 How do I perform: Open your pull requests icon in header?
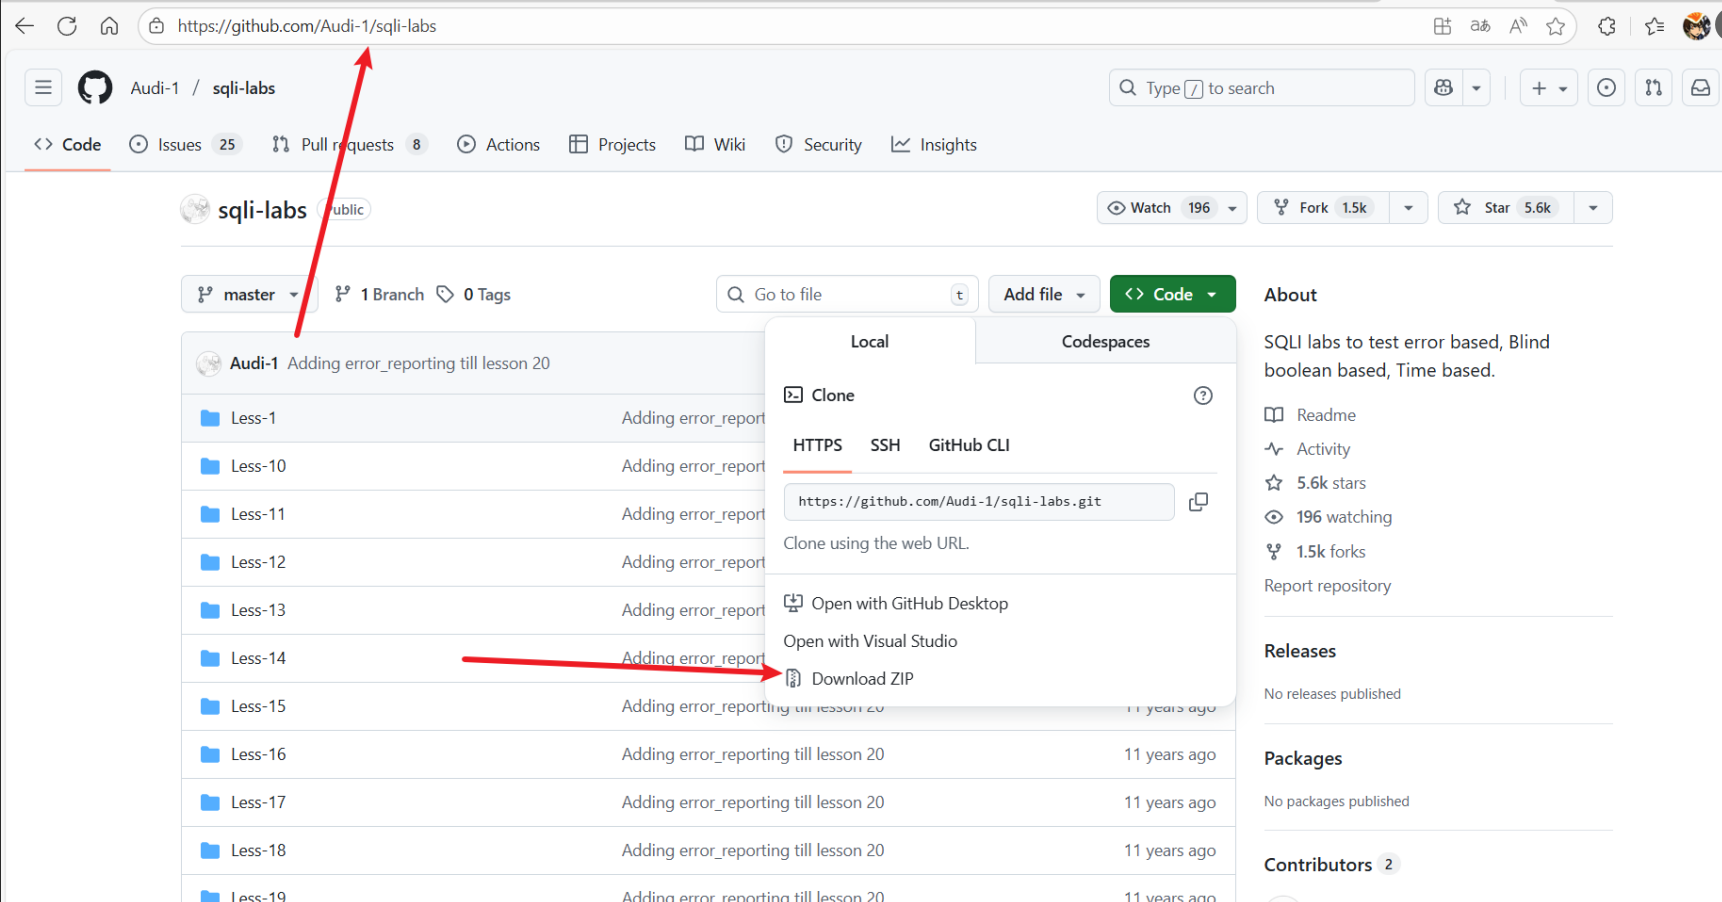click(1654, 88)
